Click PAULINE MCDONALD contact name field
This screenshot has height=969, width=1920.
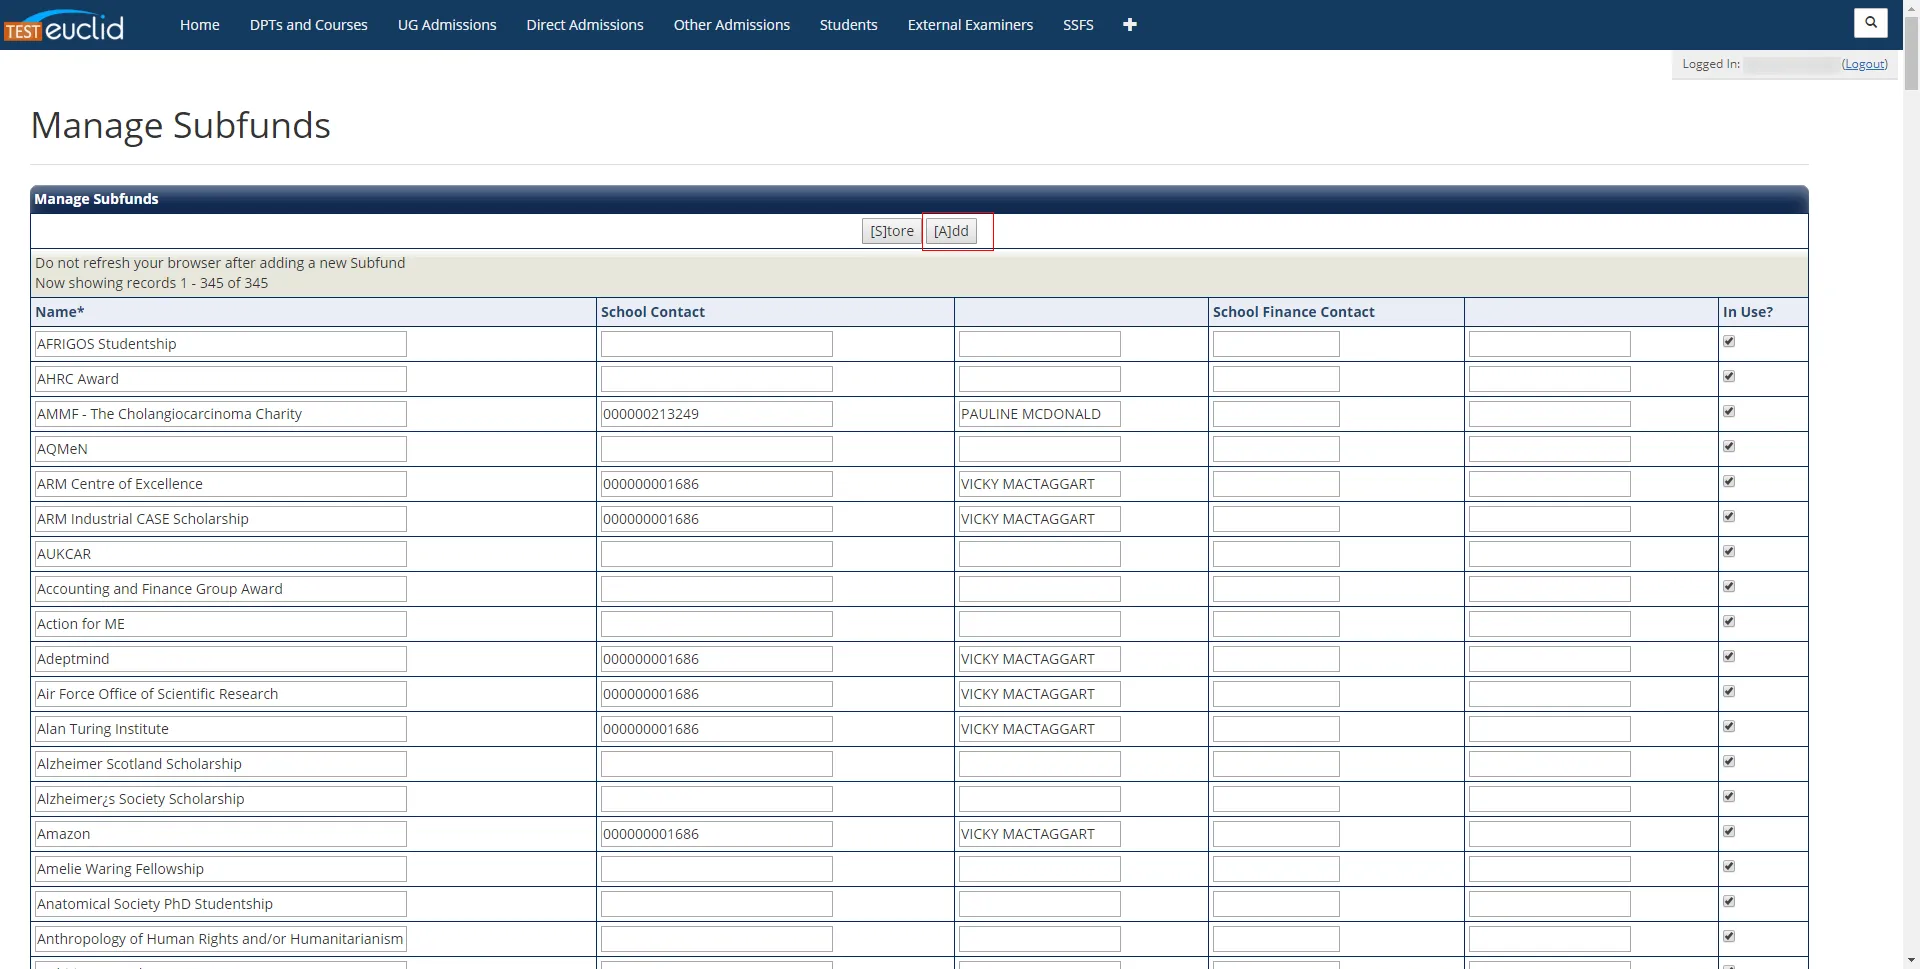coord(1039,414)
